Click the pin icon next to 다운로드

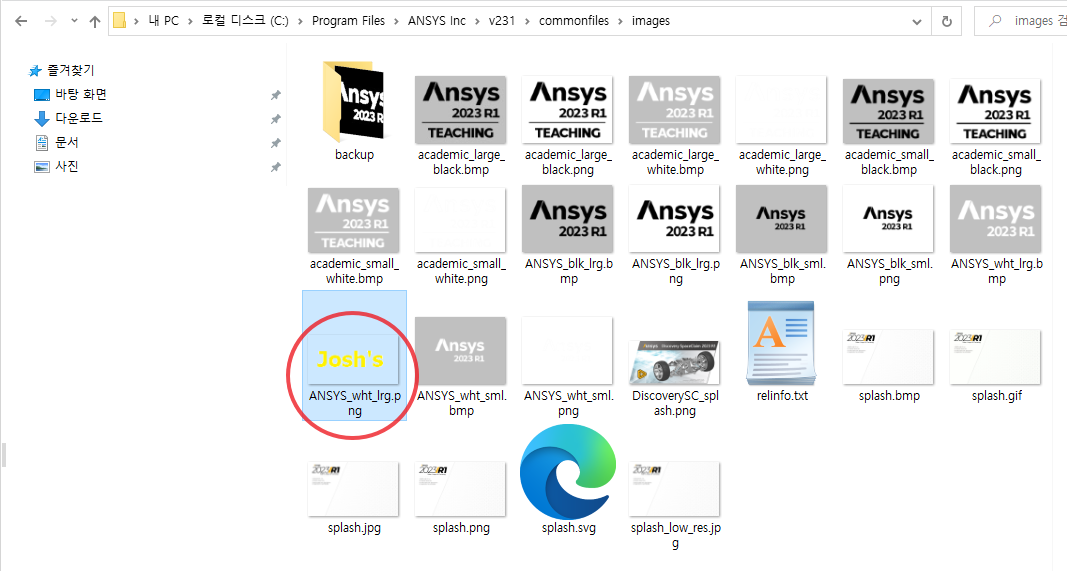(x=276, y=119)
